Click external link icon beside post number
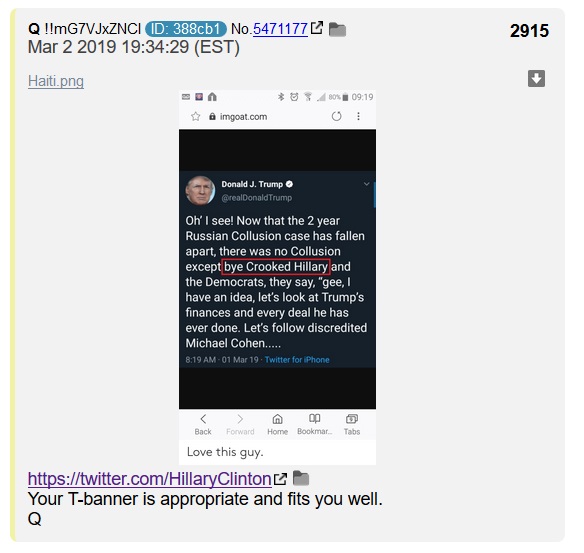The width and height of the screenshot is (584, 553). 317,28
